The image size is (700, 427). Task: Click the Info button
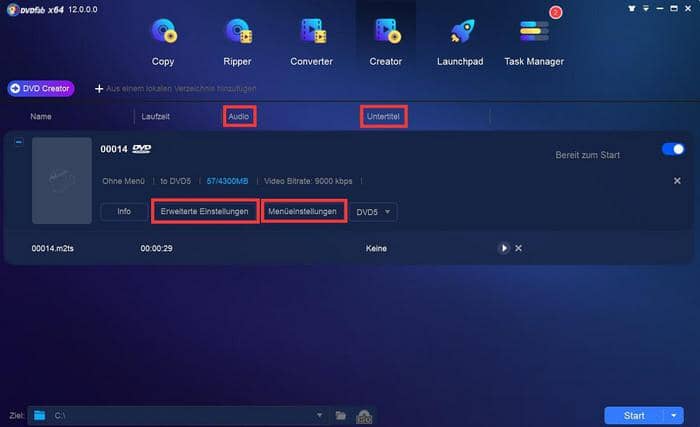click(x=124, y=212)
